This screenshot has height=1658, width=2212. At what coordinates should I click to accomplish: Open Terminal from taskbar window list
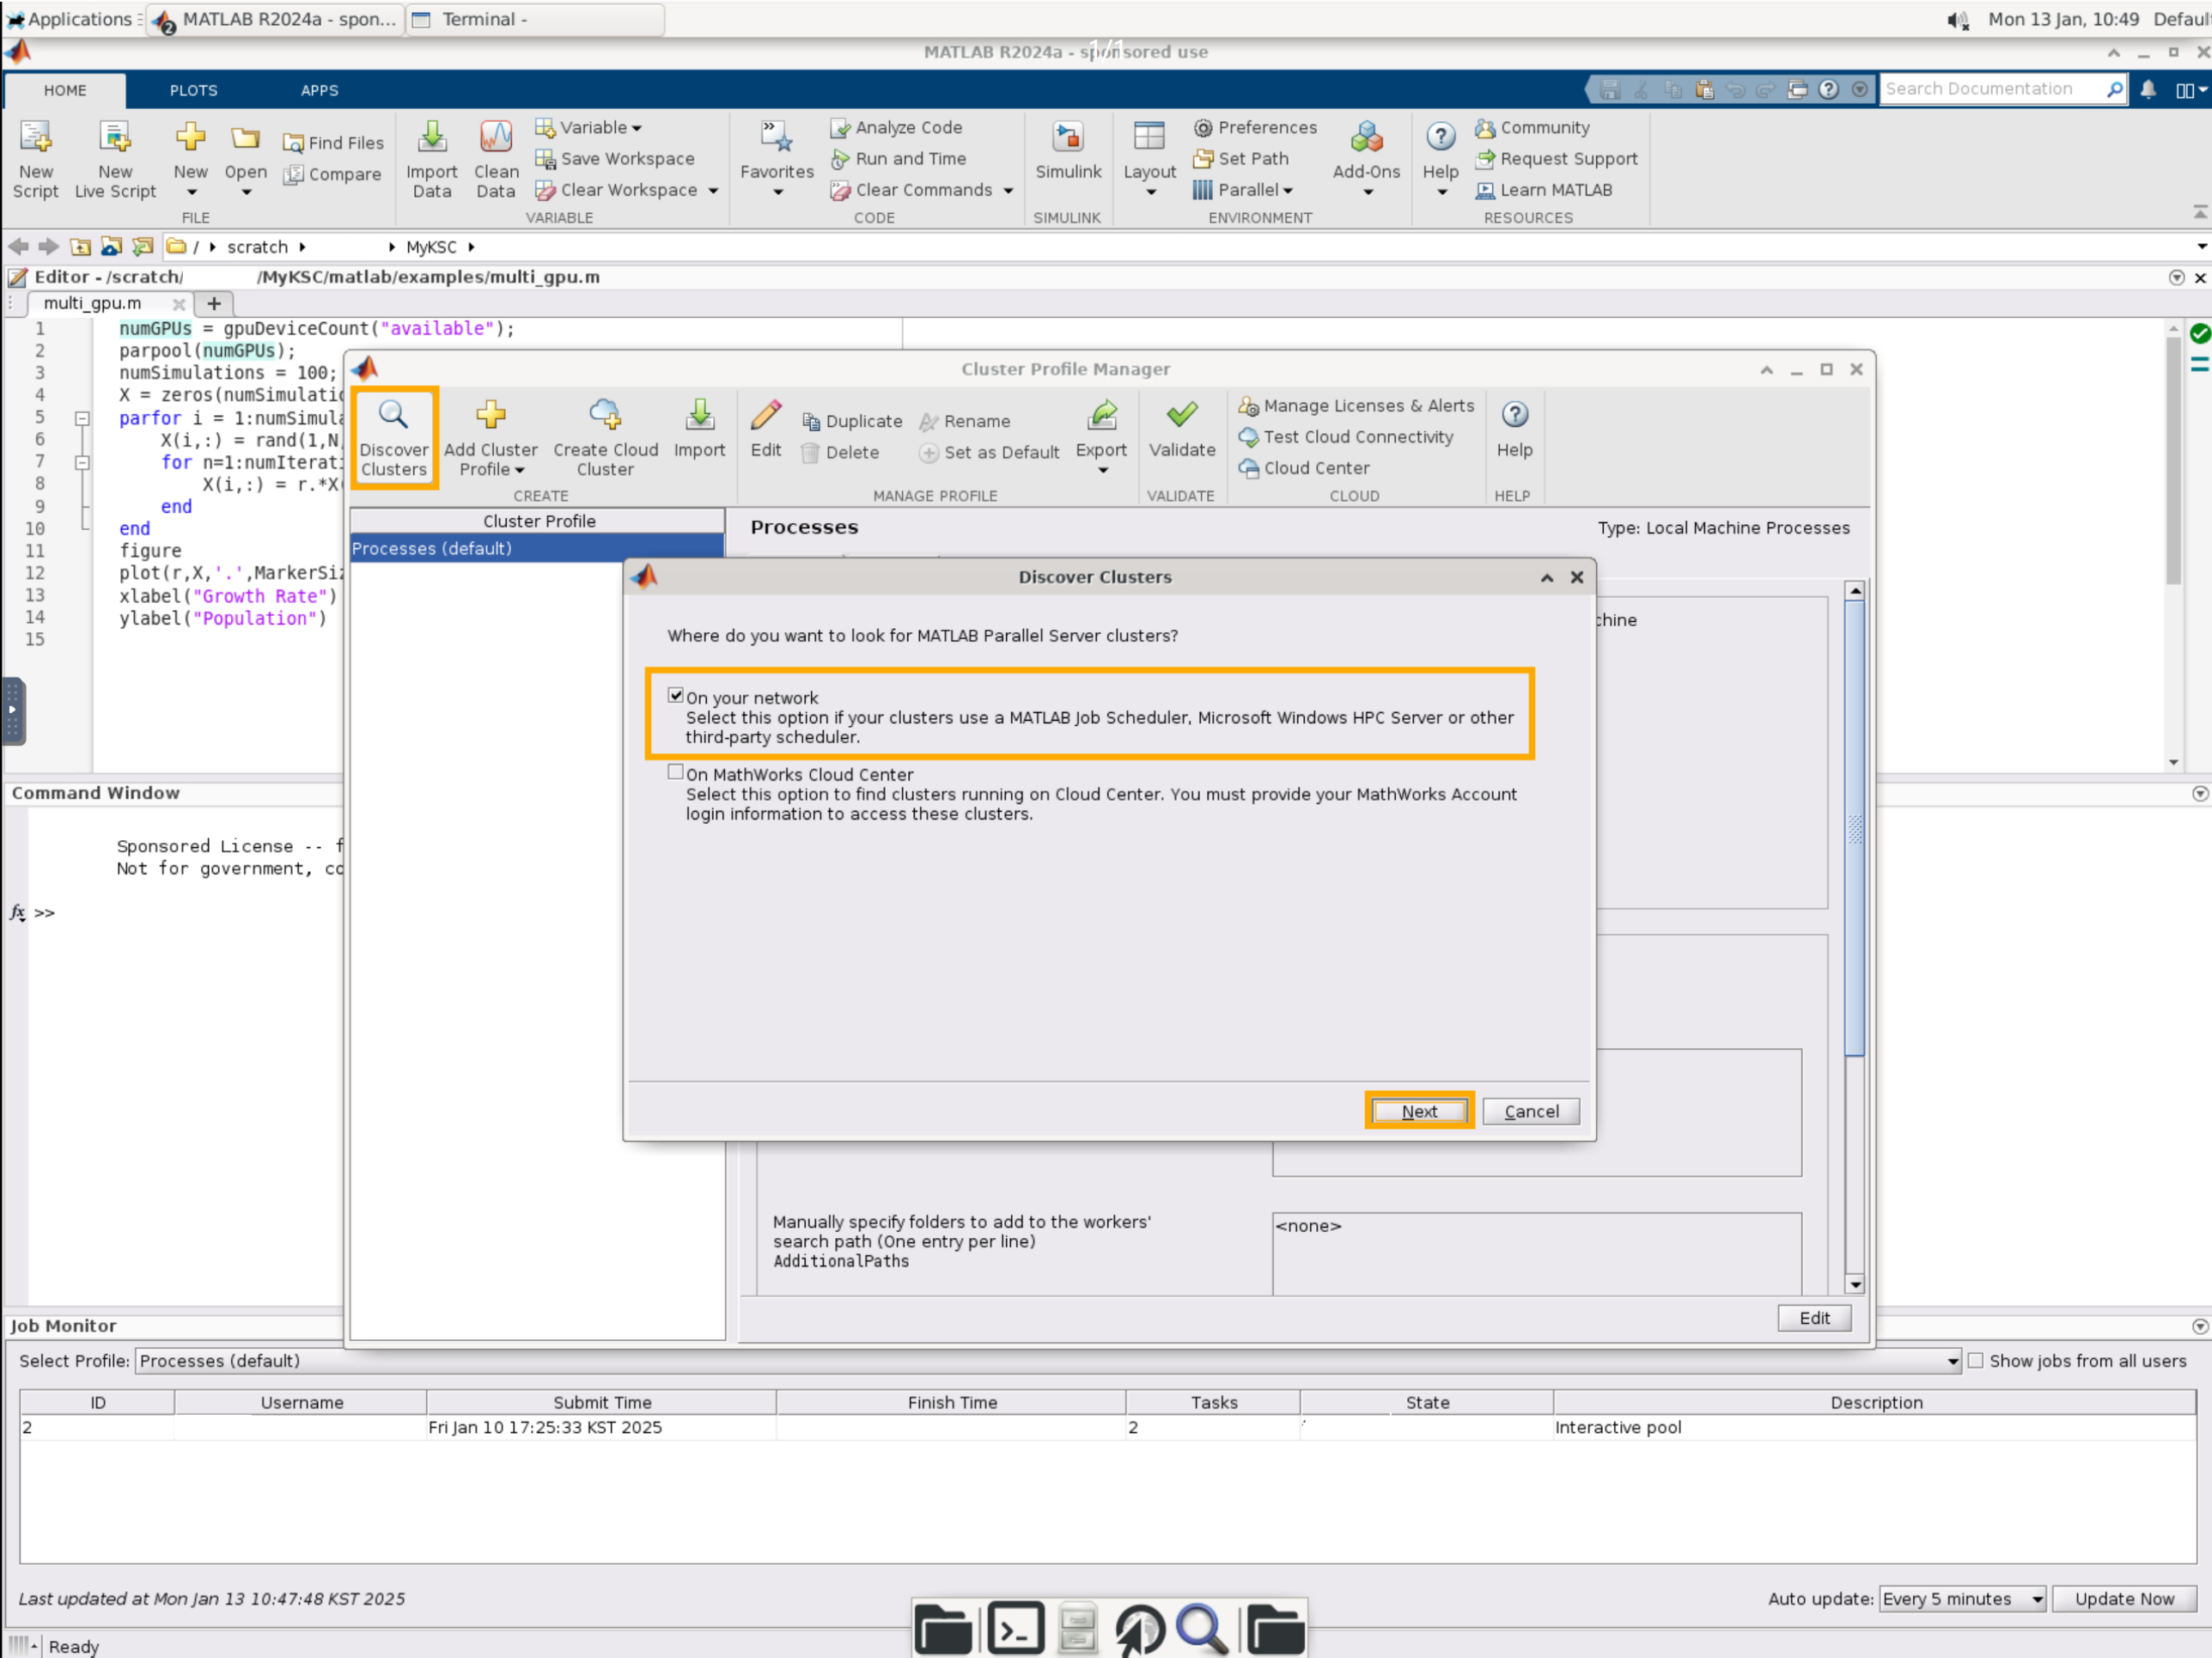pyautogui.click(x=534, y=19)
